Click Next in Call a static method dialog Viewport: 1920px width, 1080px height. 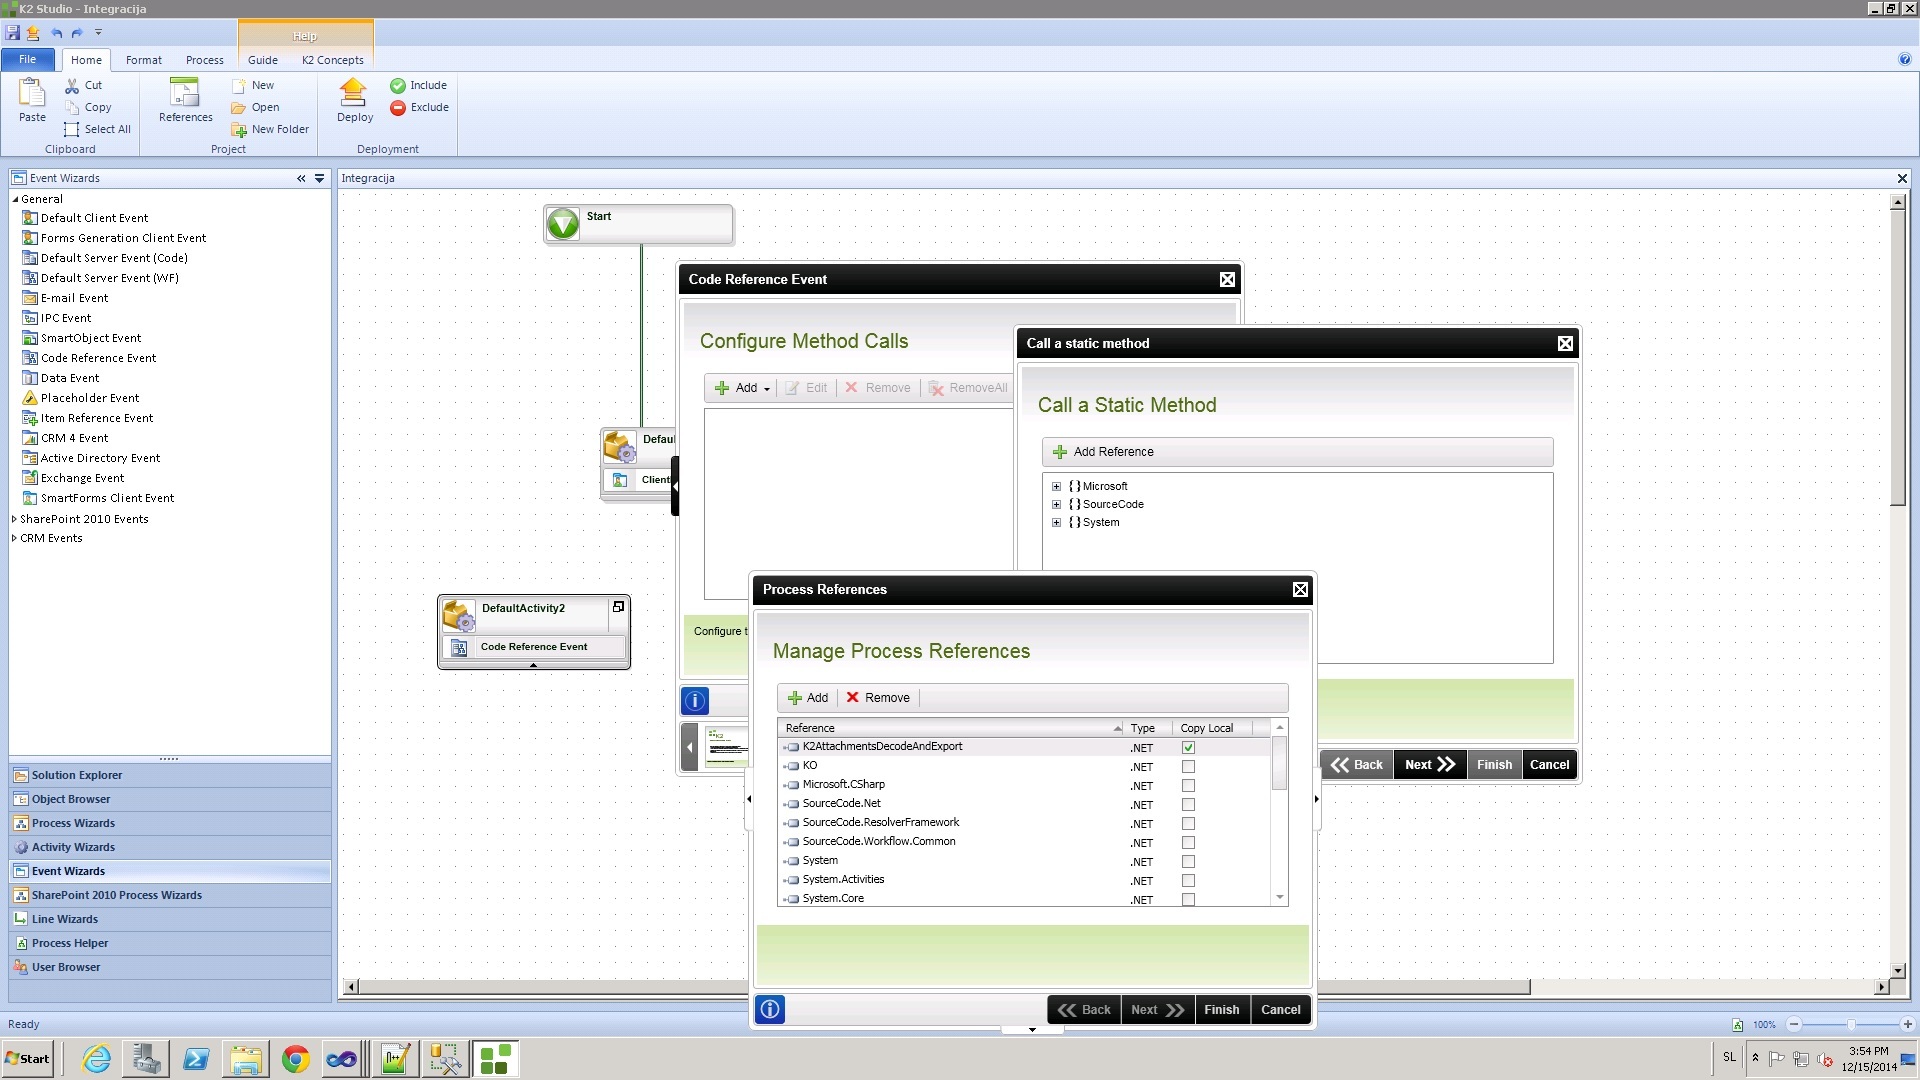coord(1429,765)
